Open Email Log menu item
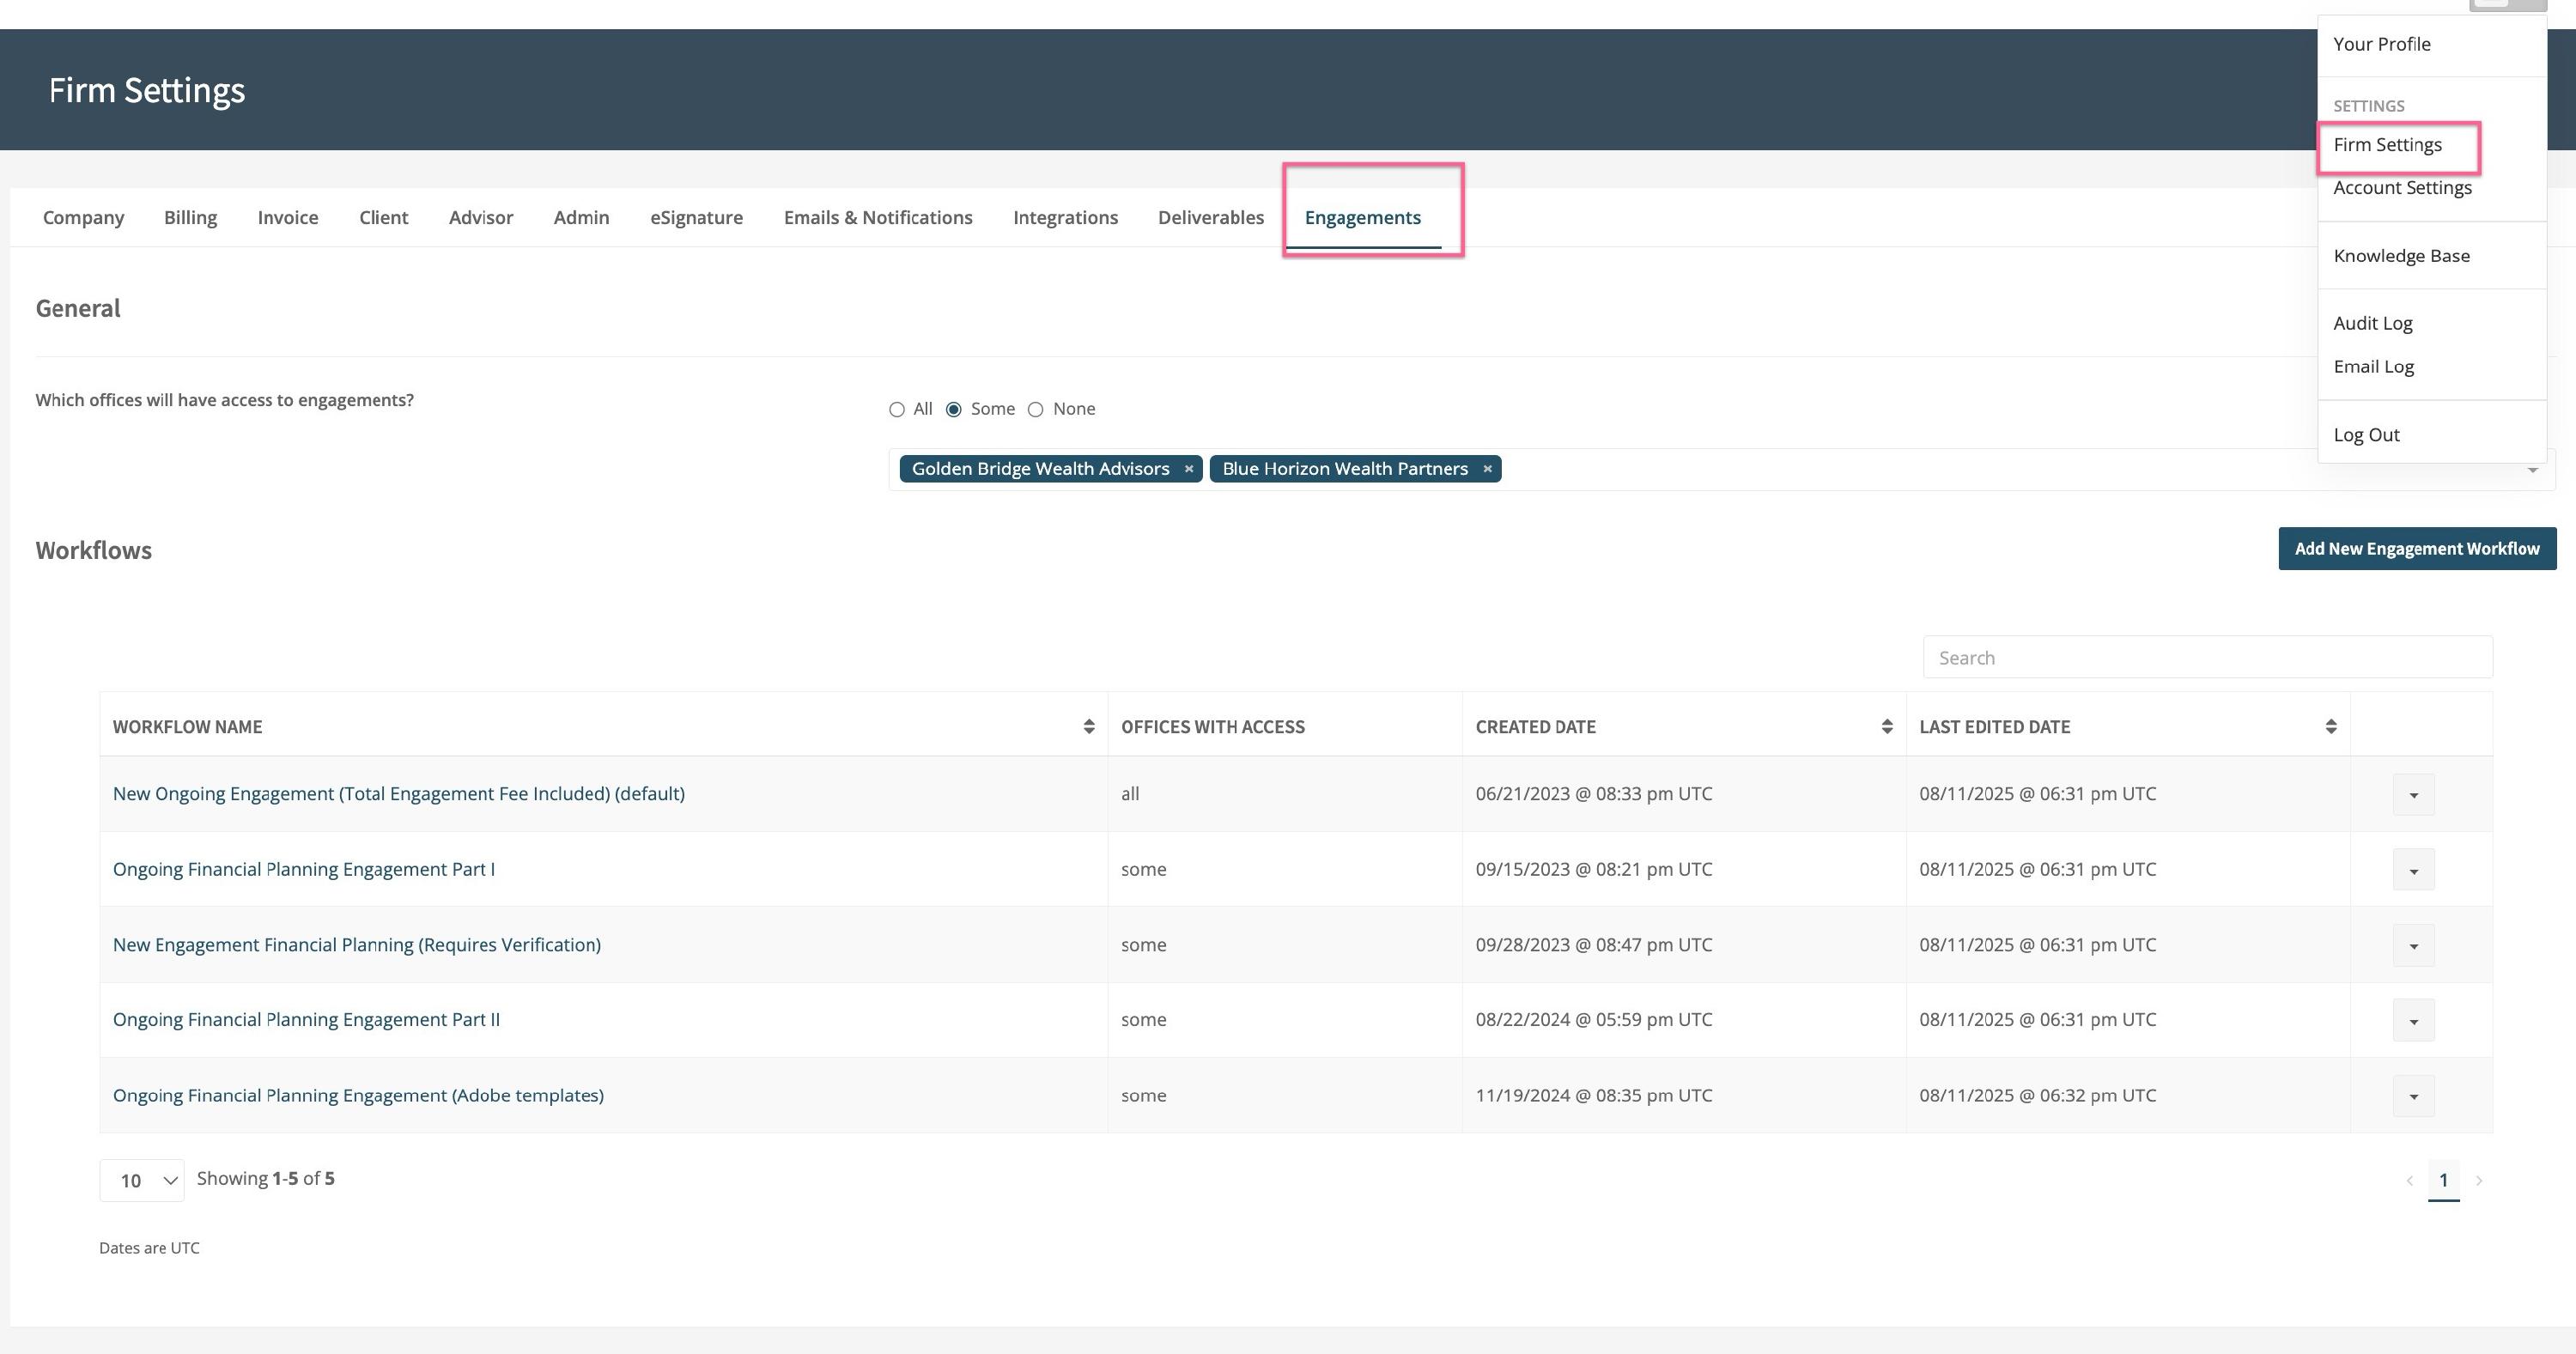The height and width of the screenshot is (1354, 2576). click(2373, 367)
